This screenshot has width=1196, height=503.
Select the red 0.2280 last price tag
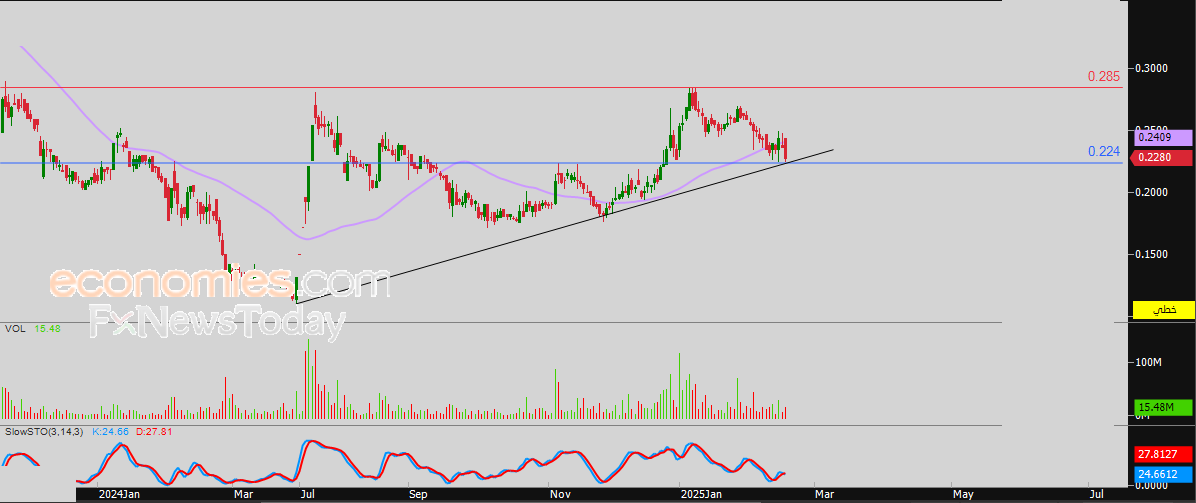point(1162,158)
